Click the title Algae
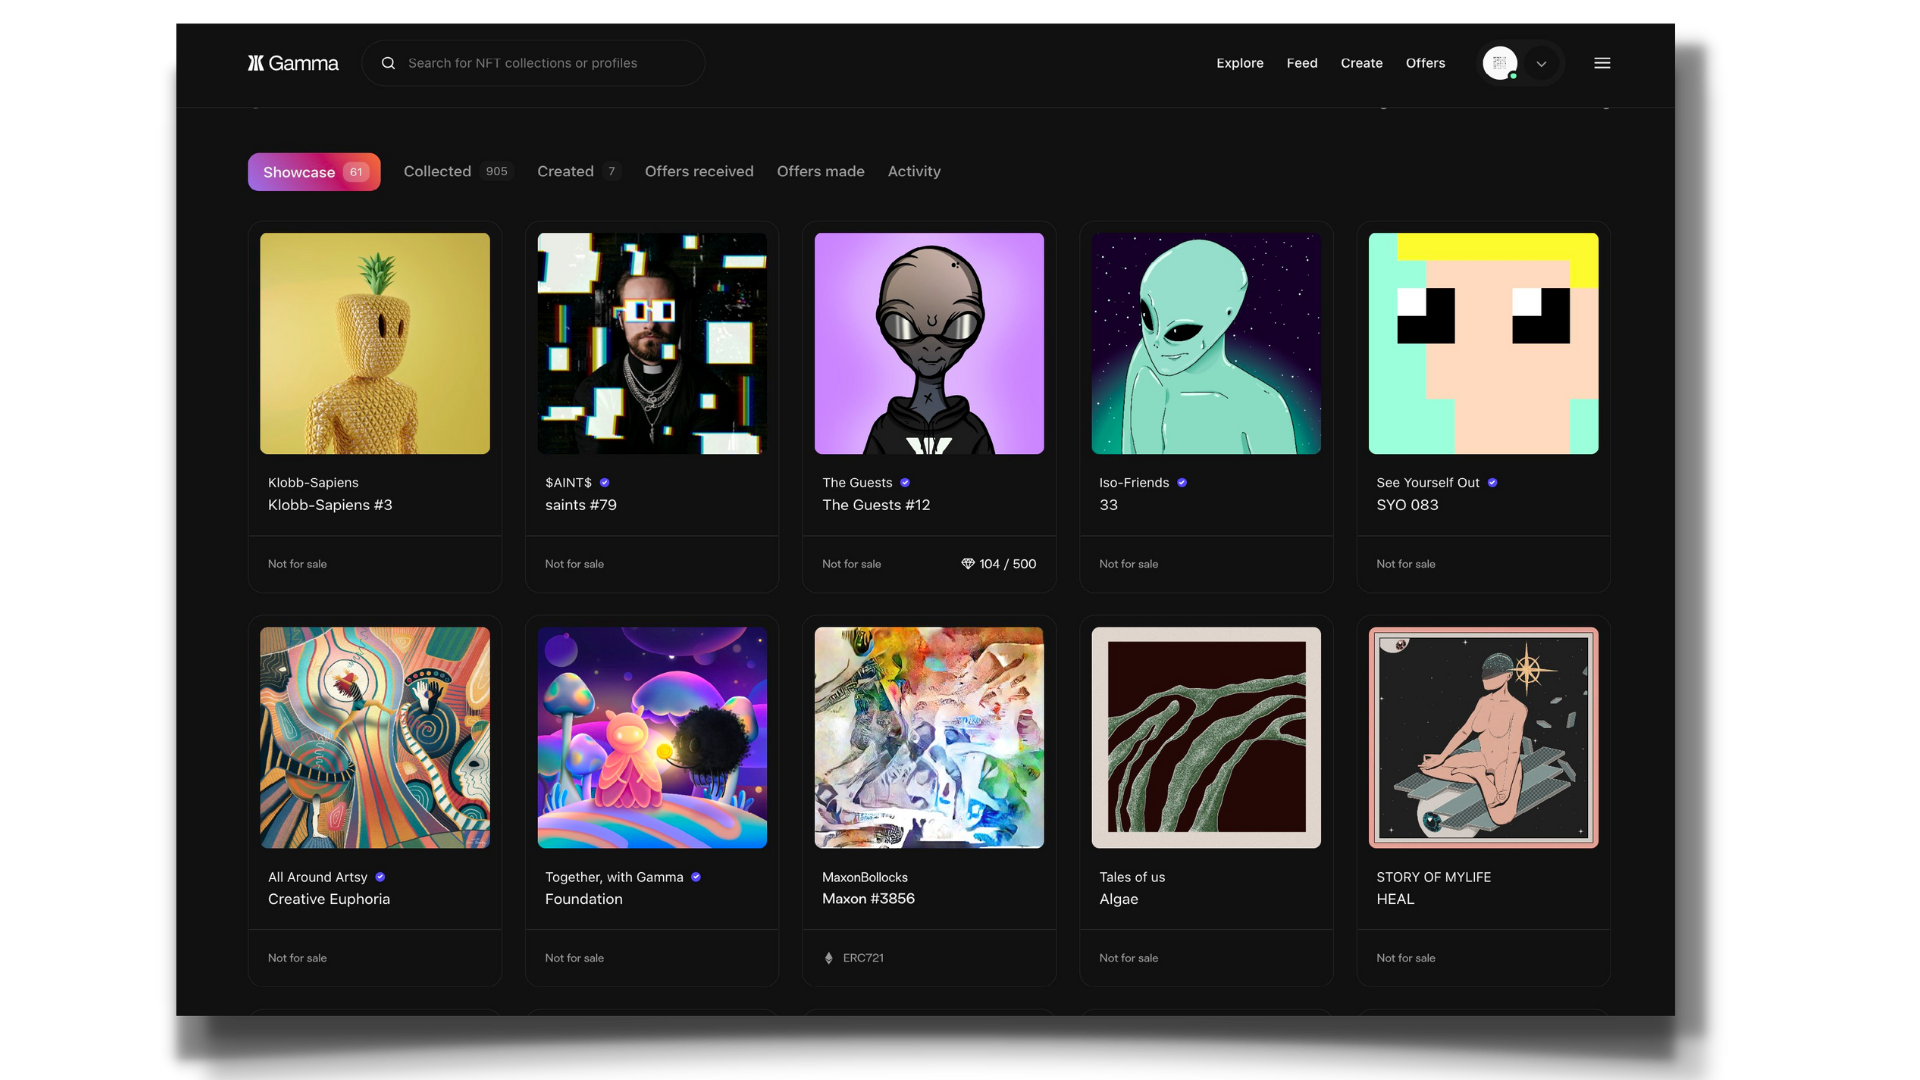 click(1119, 899)
